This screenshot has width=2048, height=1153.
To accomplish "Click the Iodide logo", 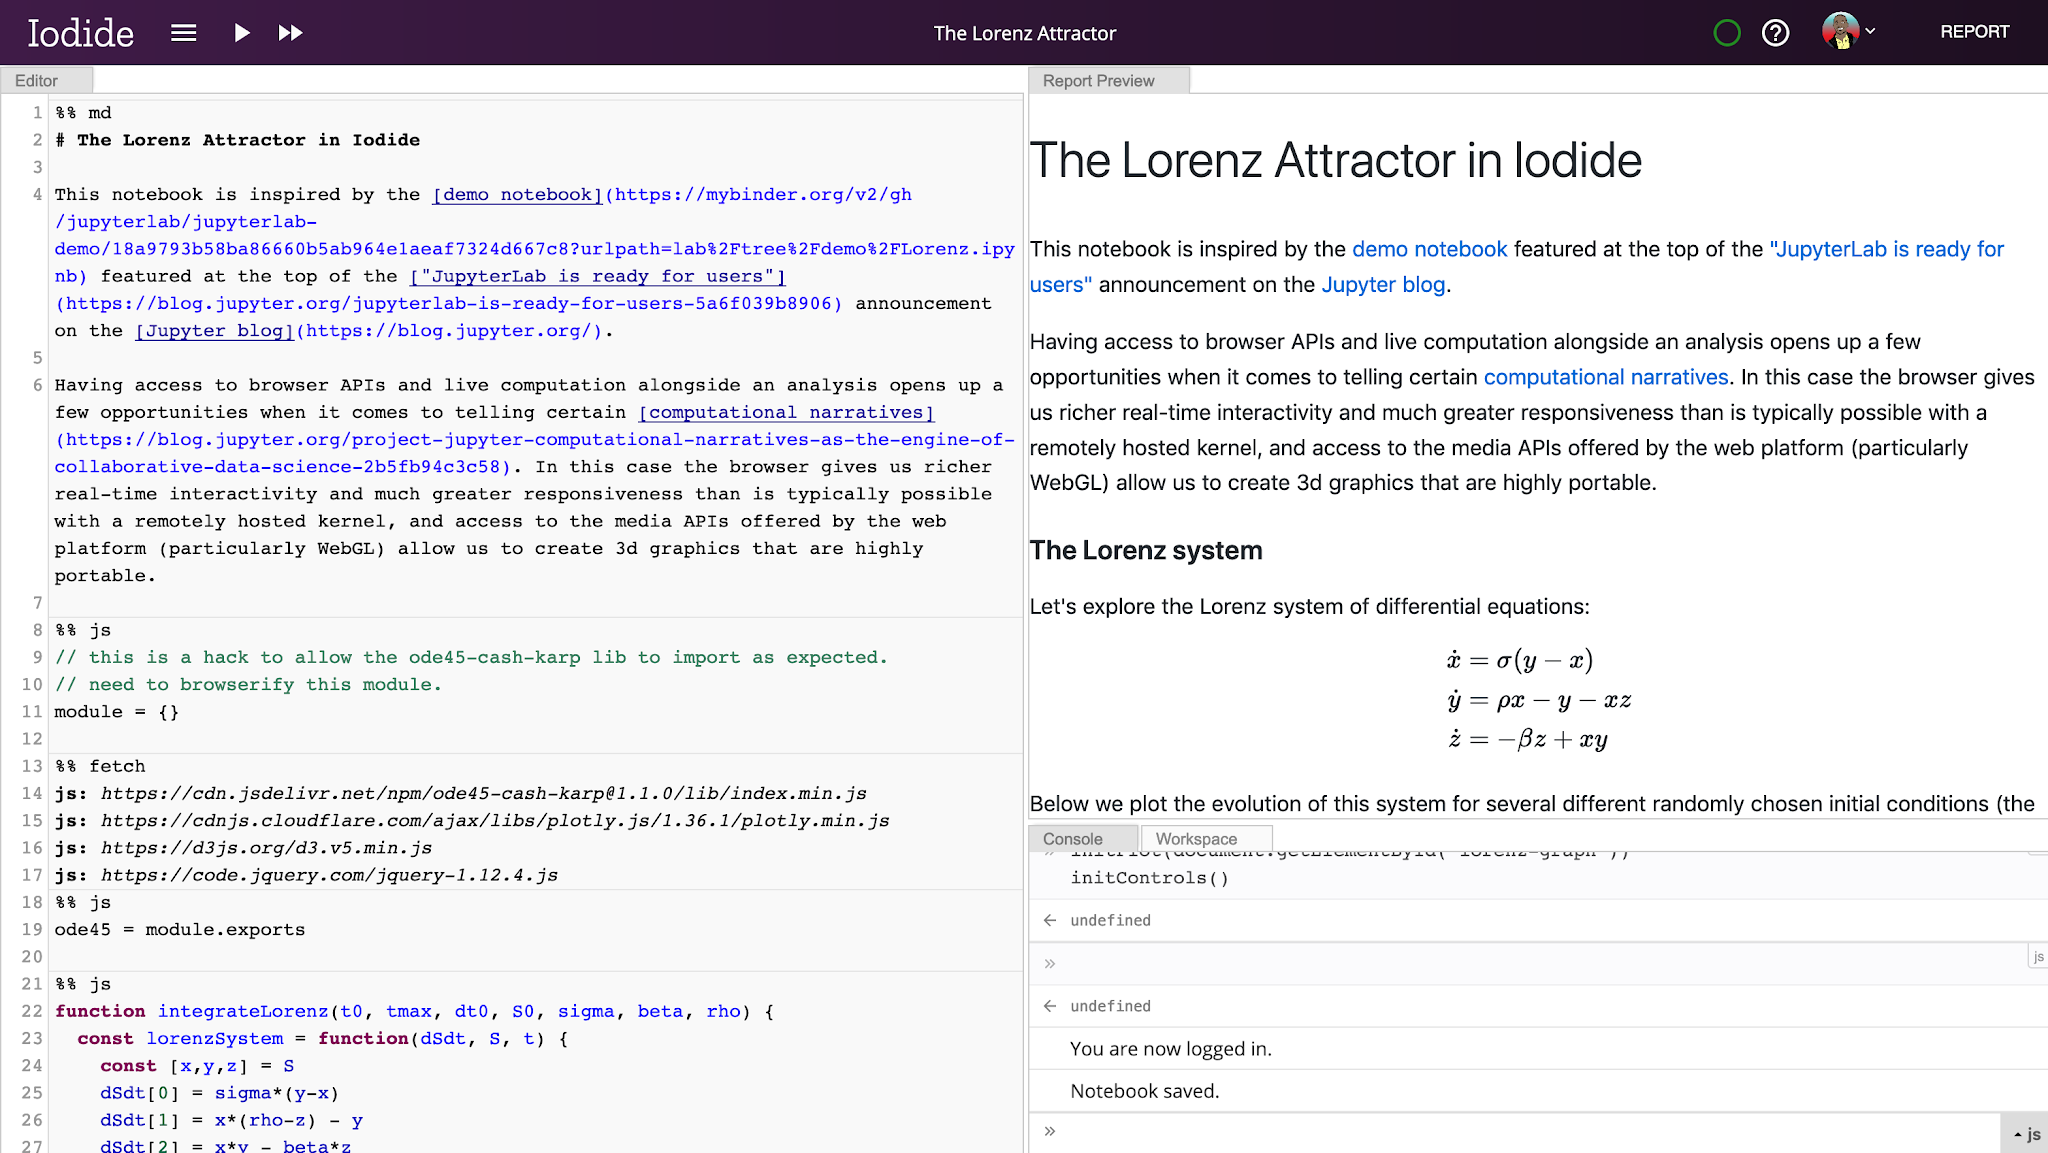I will [80, 33].
